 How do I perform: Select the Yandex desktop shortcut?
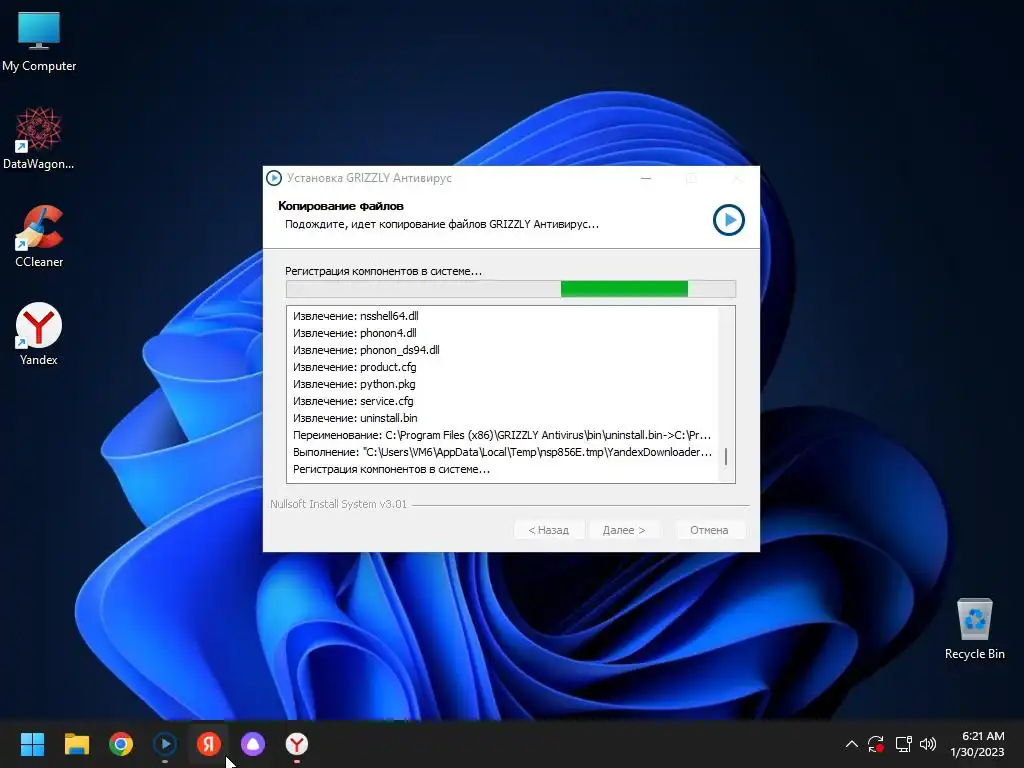[x=39, y=334]
